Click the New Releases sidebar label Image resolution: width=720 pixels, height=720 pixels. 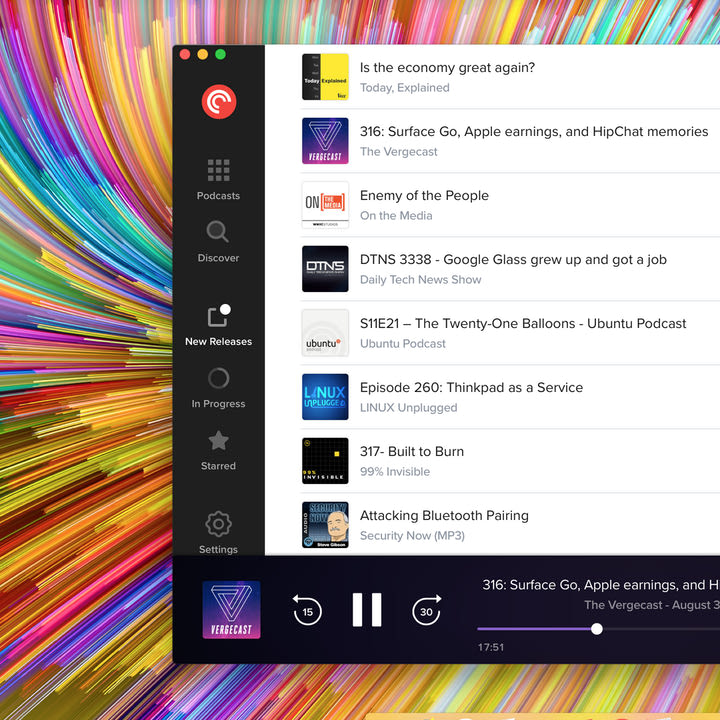[219, 342]
